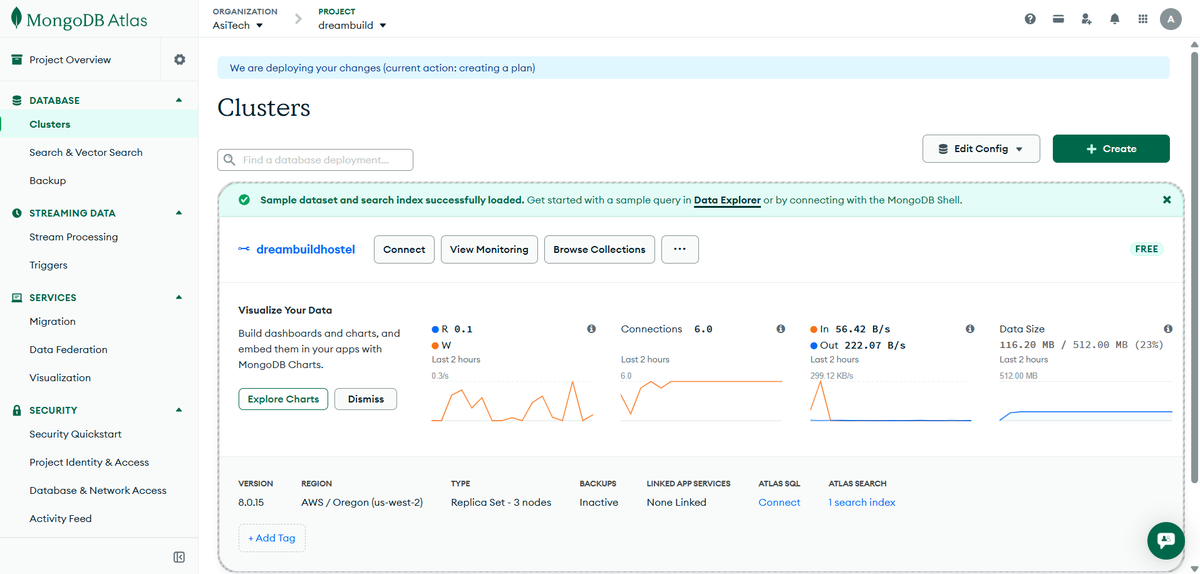Open the Edit Config dropdown

point(981,149)
